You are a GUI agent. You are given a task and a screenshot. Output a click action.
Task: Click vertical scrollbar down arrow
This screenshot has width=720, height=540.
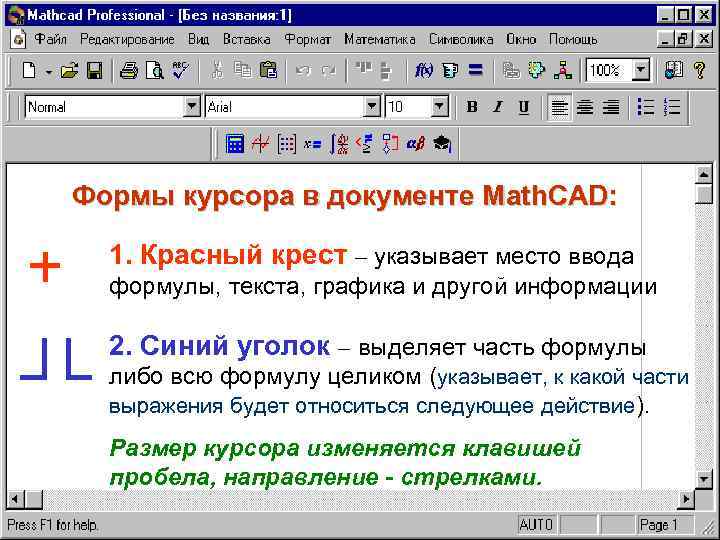point(704,479)
